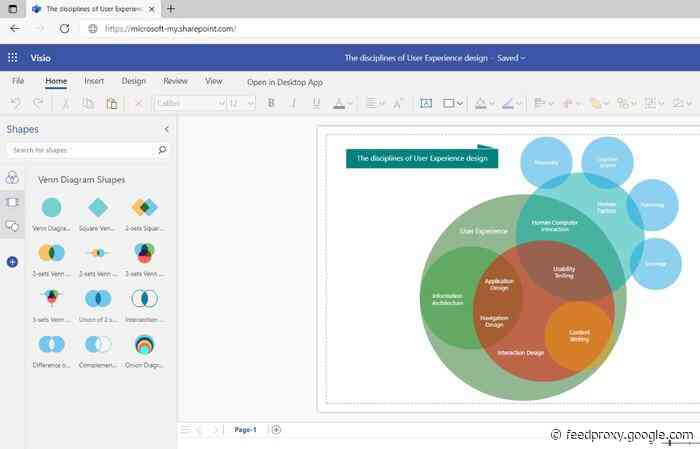Click the shape search magnifier icon

coord(162,150)
